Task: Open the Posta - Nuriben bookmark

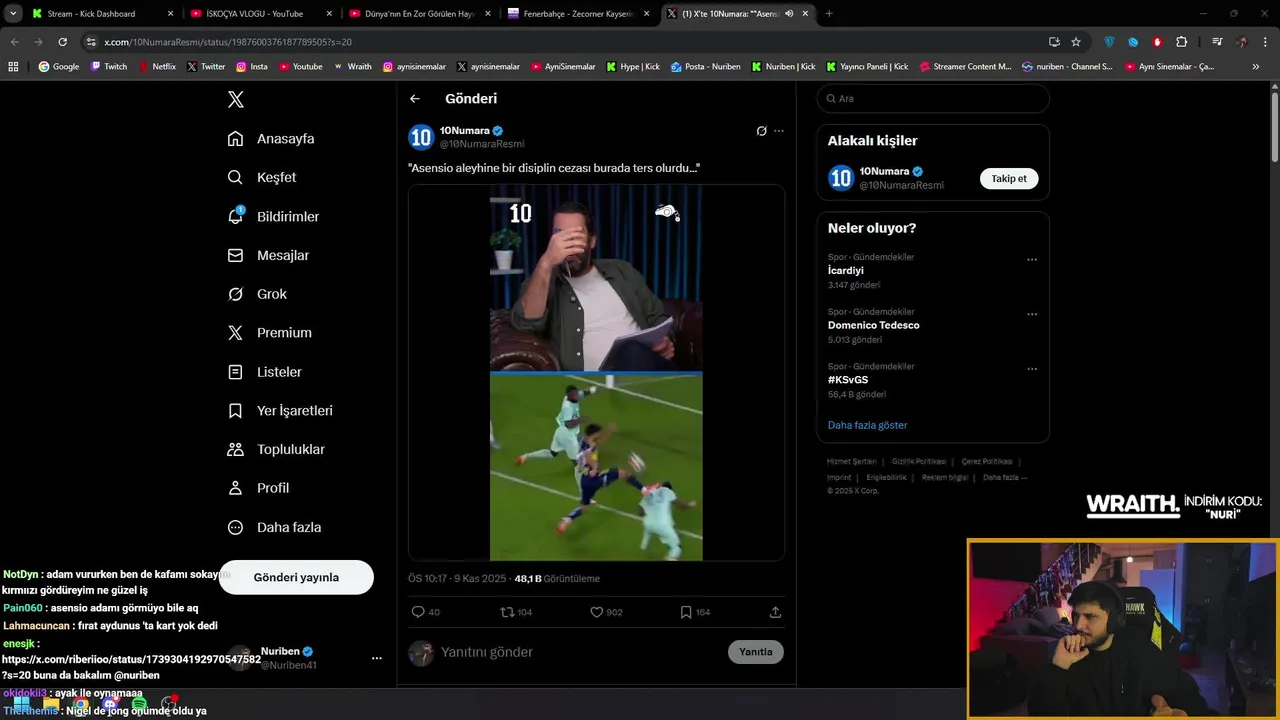Action: tap(706, 67)
